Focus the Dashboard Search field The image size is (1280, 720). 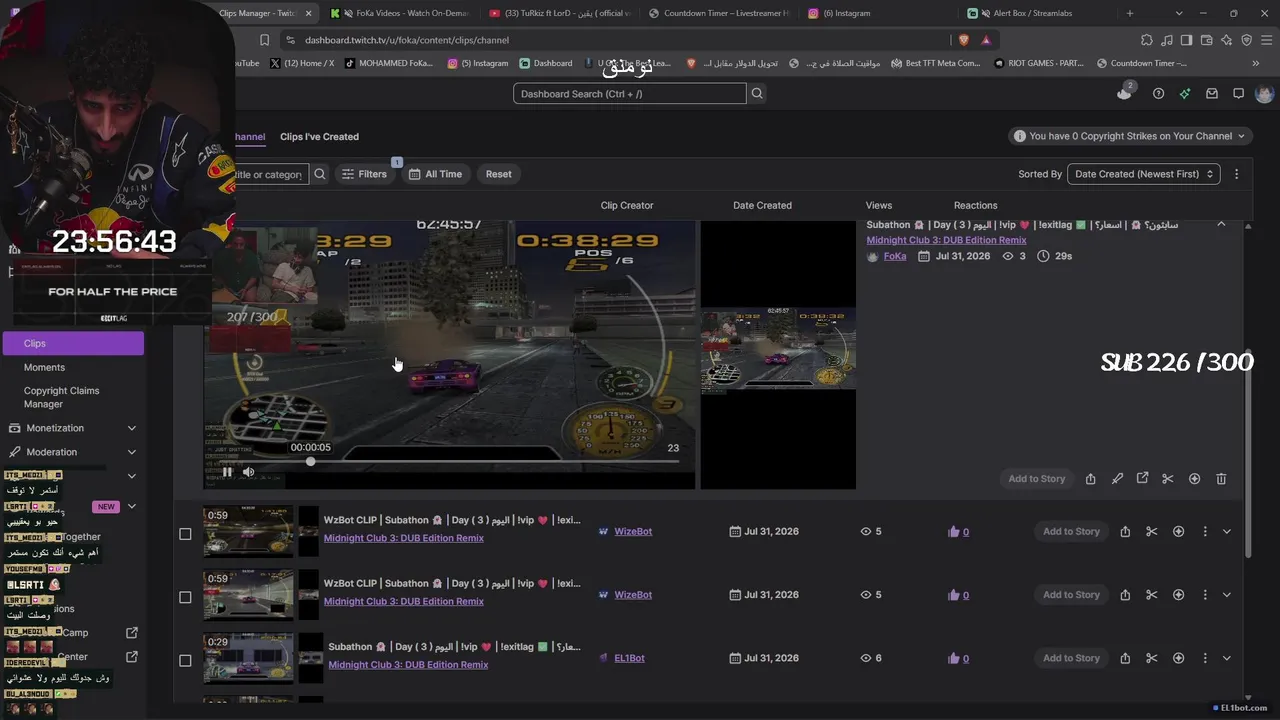(630, 93)
